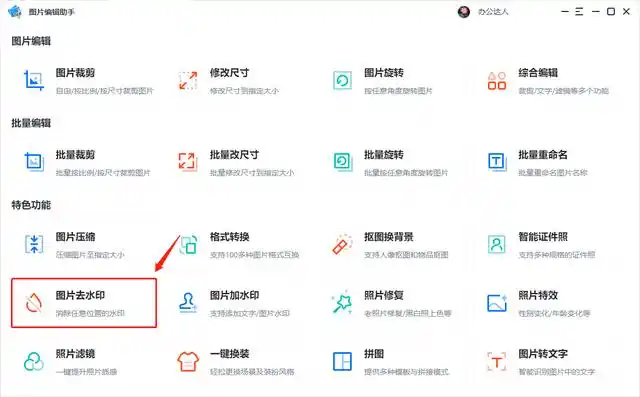
Task: Click the 批量编辑 section heading
Action: (x=31, y=123)
